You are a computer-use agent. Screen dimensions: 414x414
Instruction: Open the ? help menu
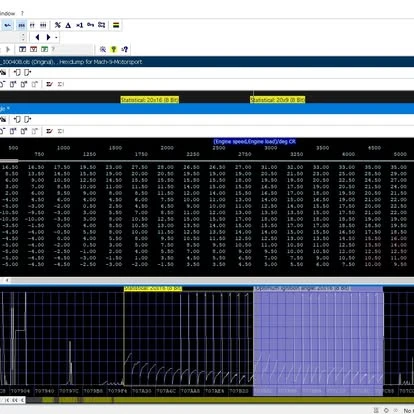pos(22,13)
